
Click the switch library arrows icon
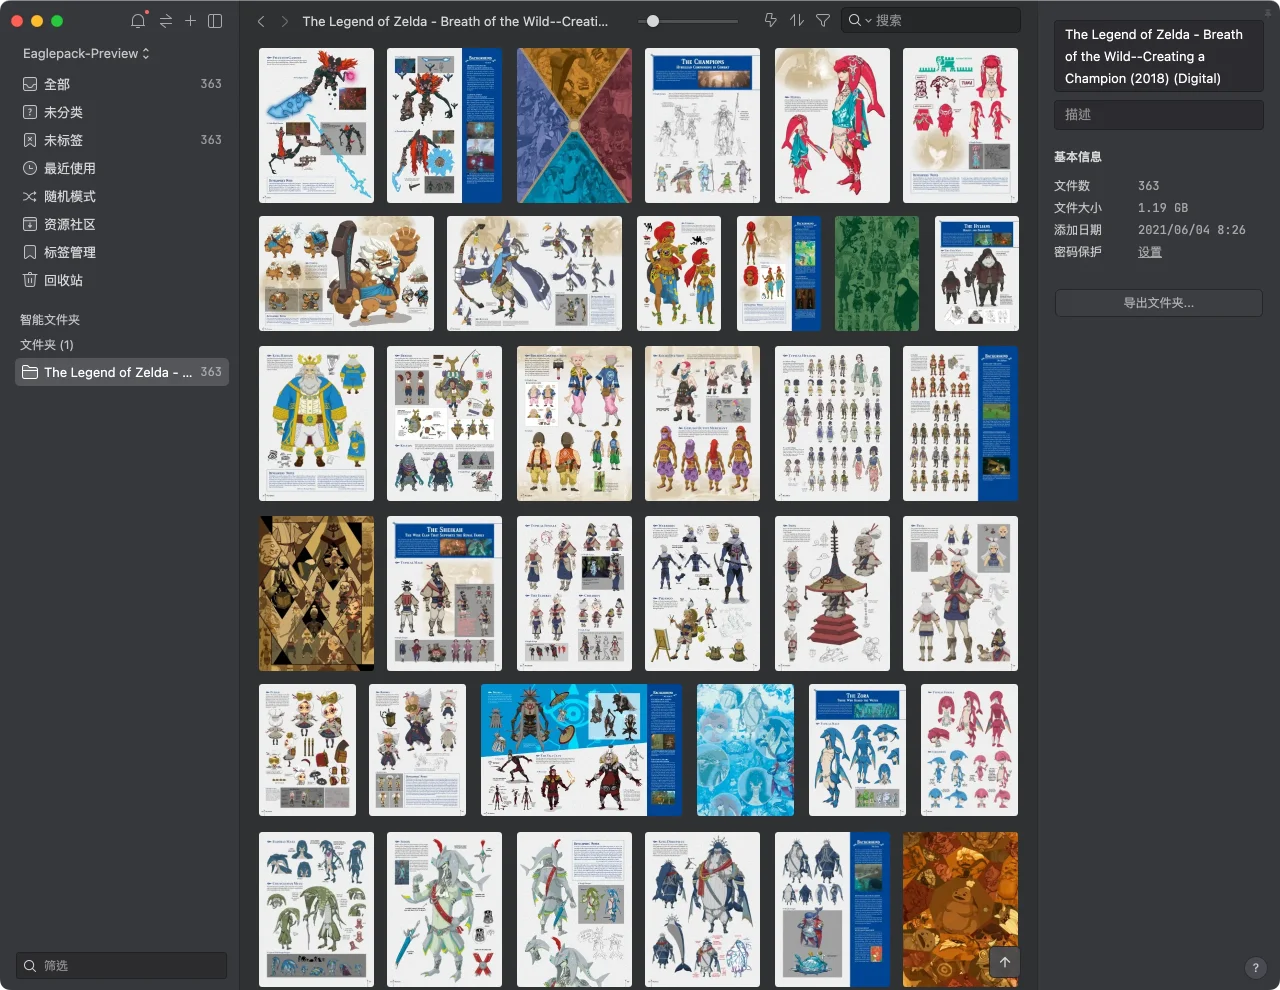pos(165,21)
